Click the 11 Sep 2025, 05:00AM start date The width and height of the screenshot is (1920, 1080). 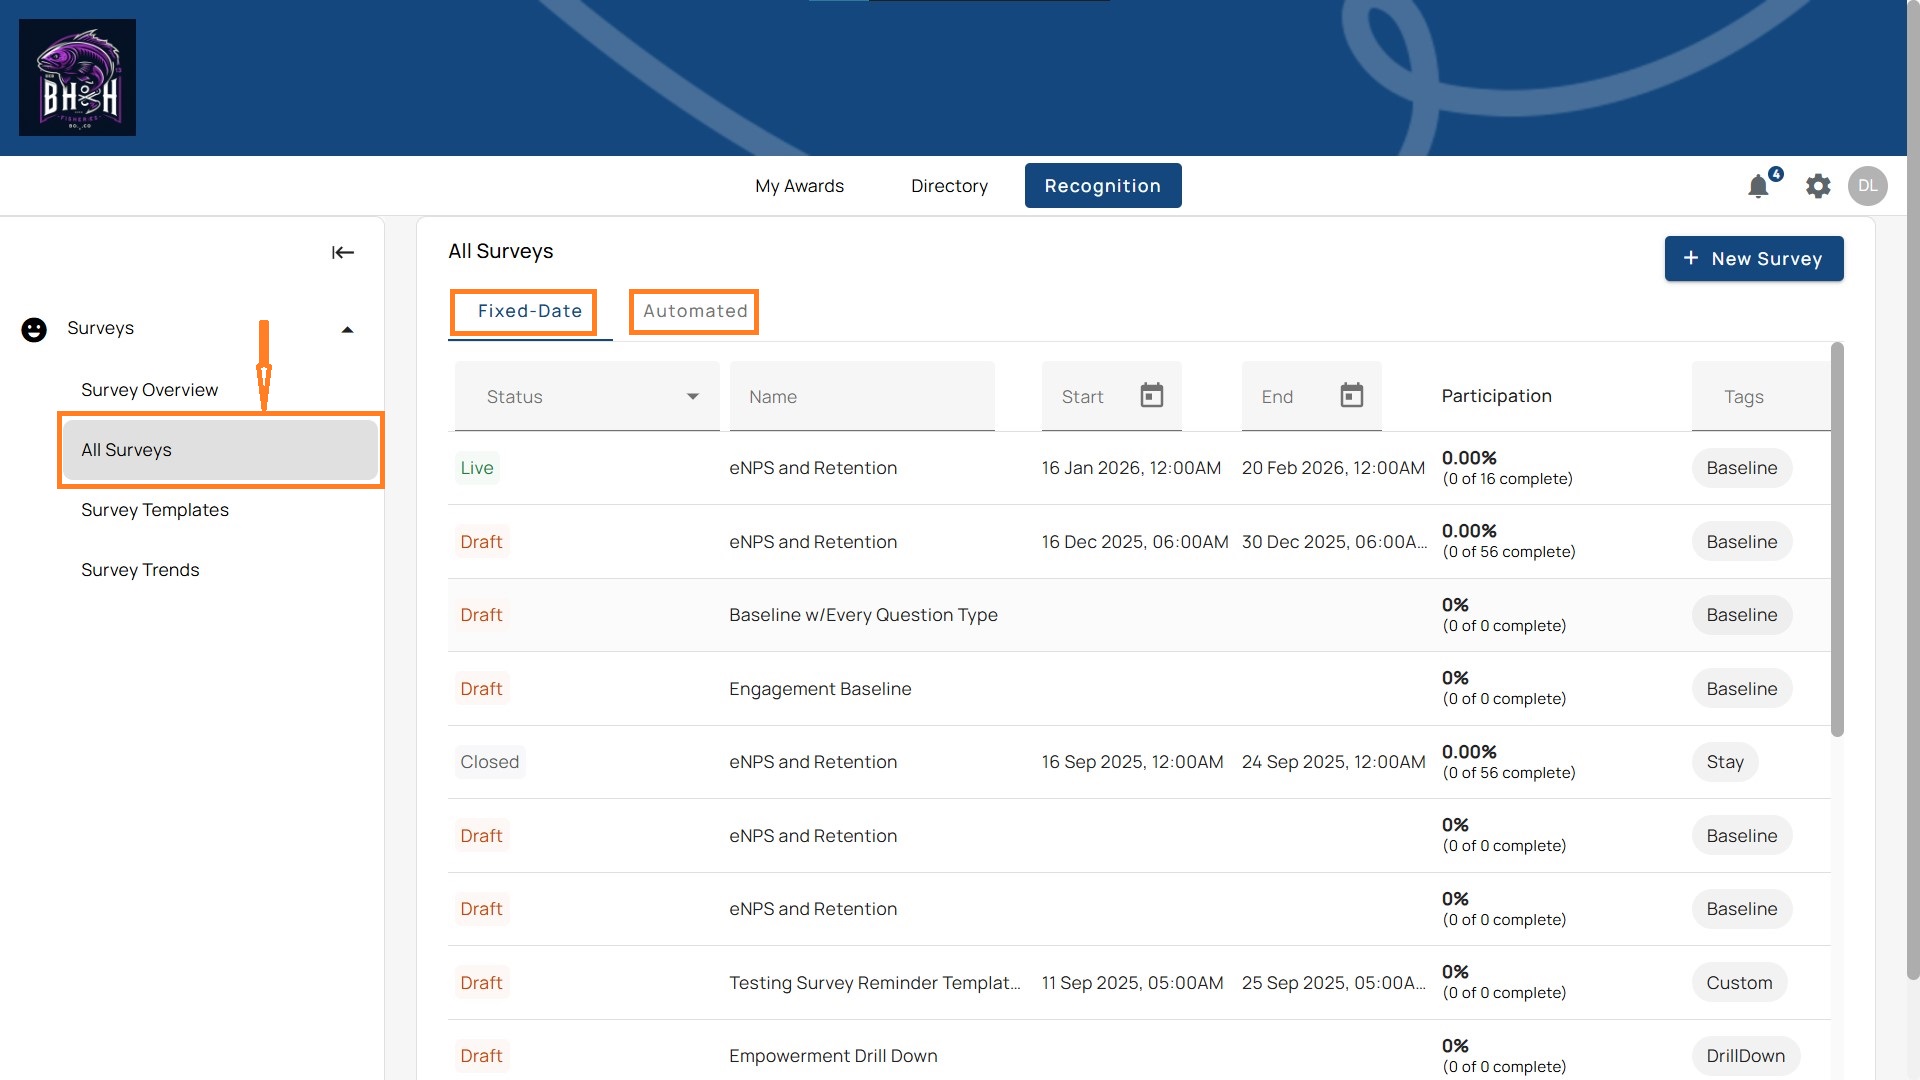(x=1132, y=983)
